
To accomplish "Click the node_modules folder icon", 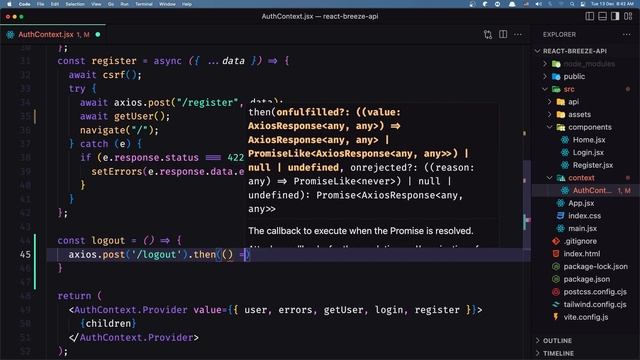I will point(556,64).
